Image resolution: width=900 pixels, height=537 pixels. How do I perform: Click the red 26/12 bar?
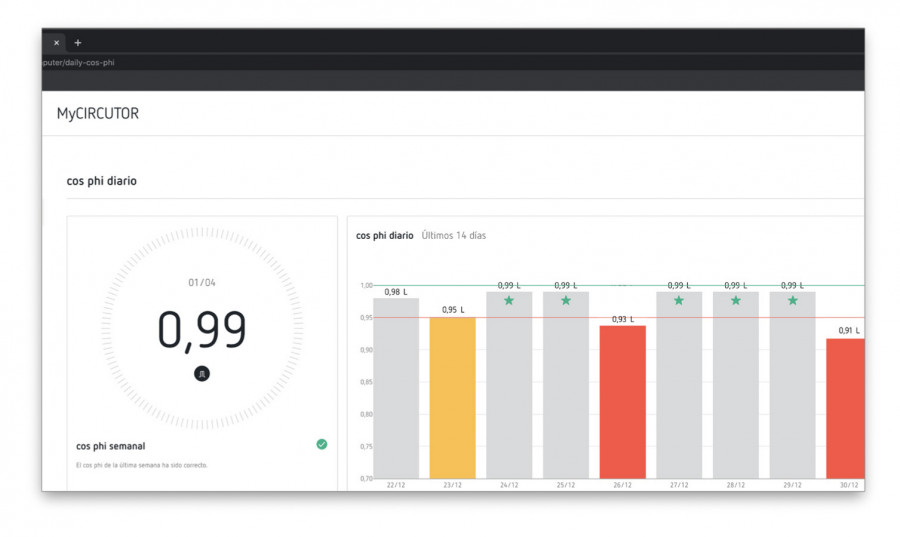tap(623, 402)
